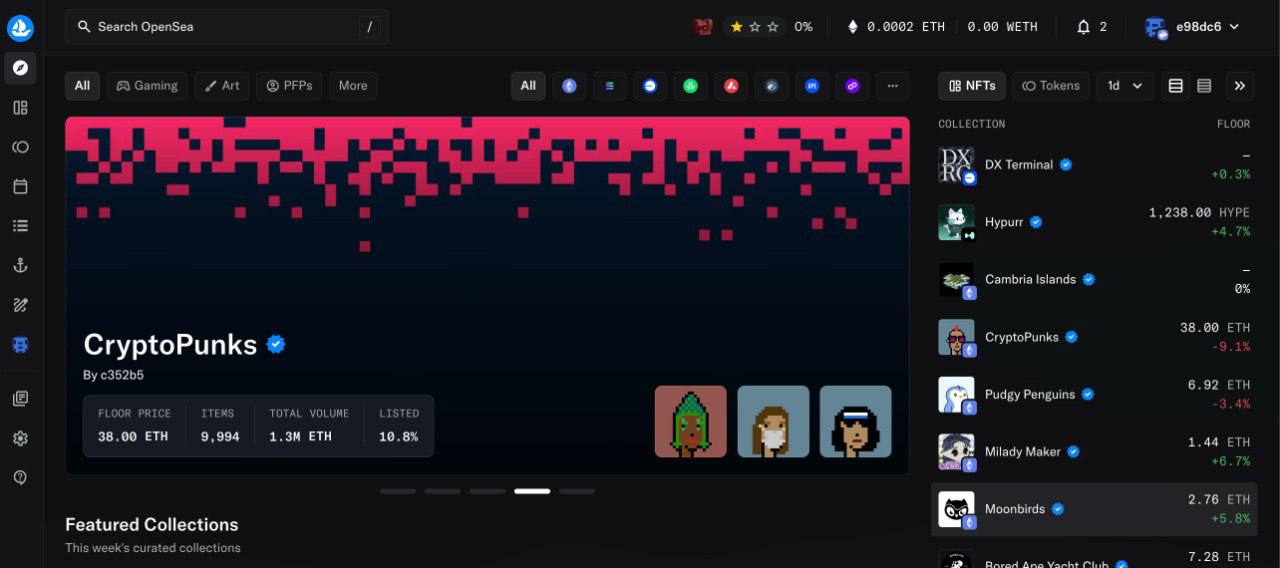Switch to the dense list view icon
The image size is (1280, 568).
[1204, 86]
